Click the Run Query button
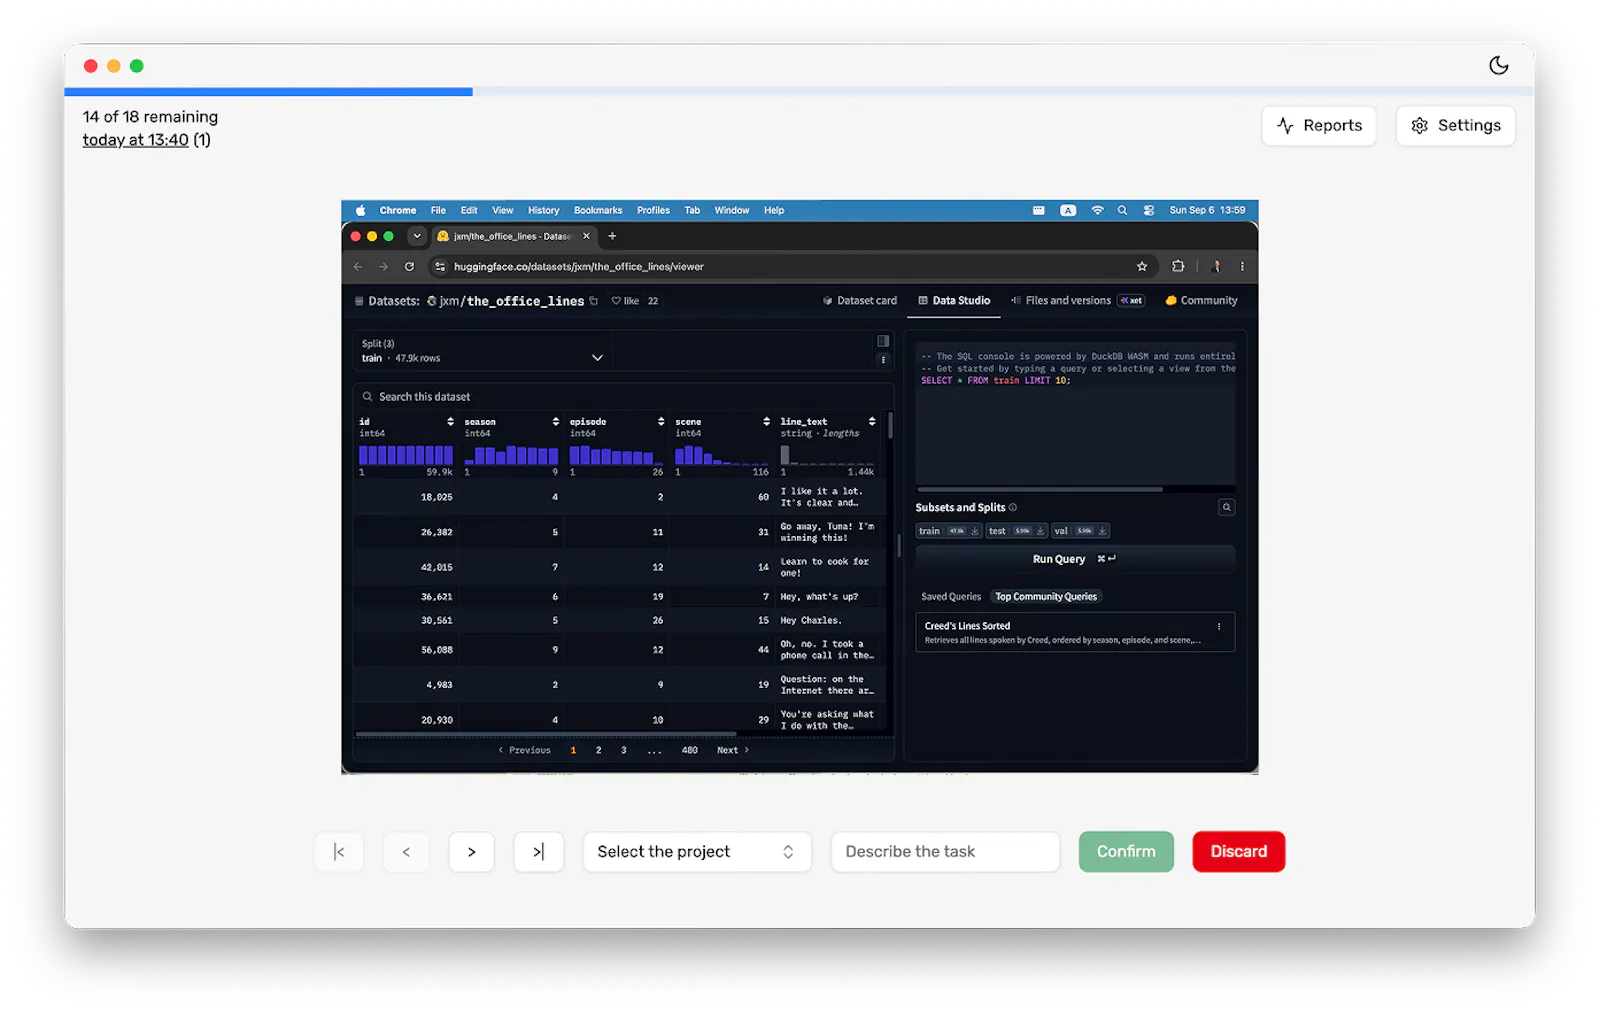Screen dimensions: 1600x1014 pyautogui.click(x=1075, y=559)
